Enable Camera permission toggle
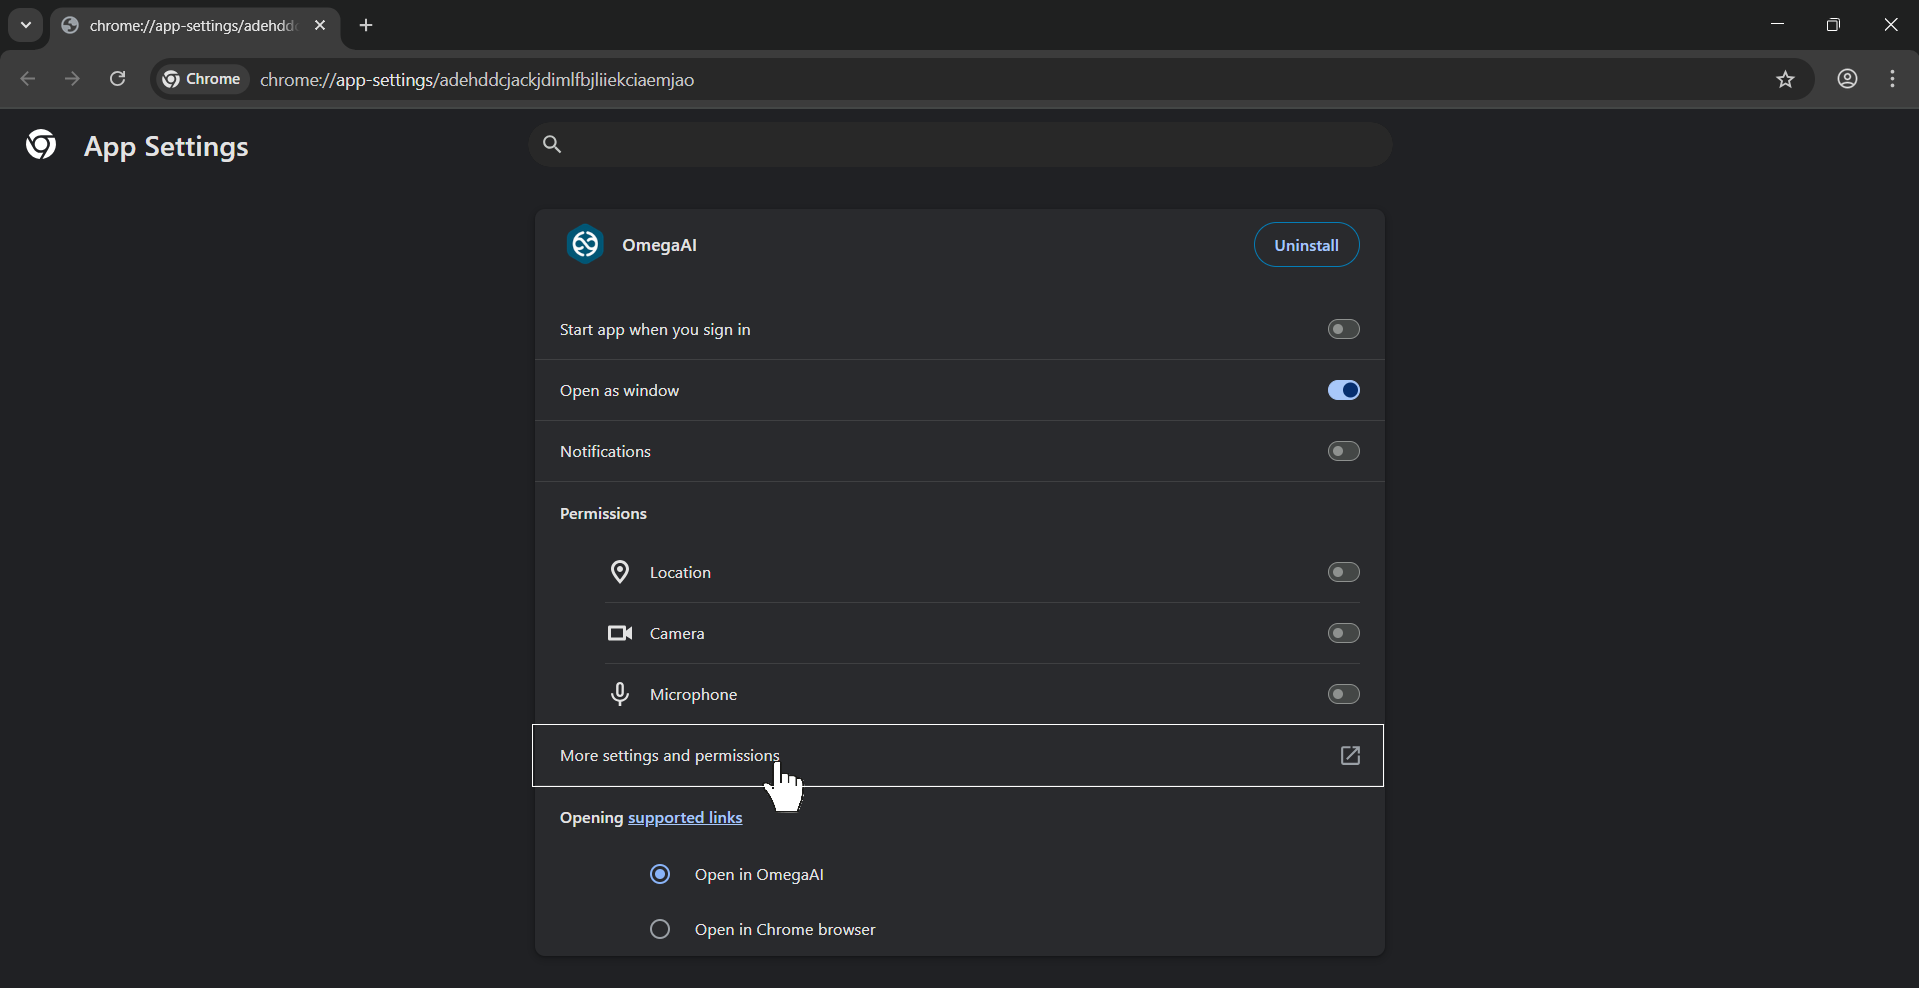The height and width of the screenshot is (988, 1919). coord(1343,633)
